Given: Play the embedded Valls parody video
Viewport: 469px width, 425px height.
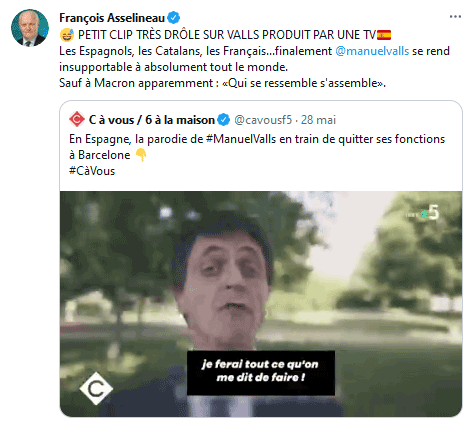Looking at the screenshot, I should (x=261, y=304).
